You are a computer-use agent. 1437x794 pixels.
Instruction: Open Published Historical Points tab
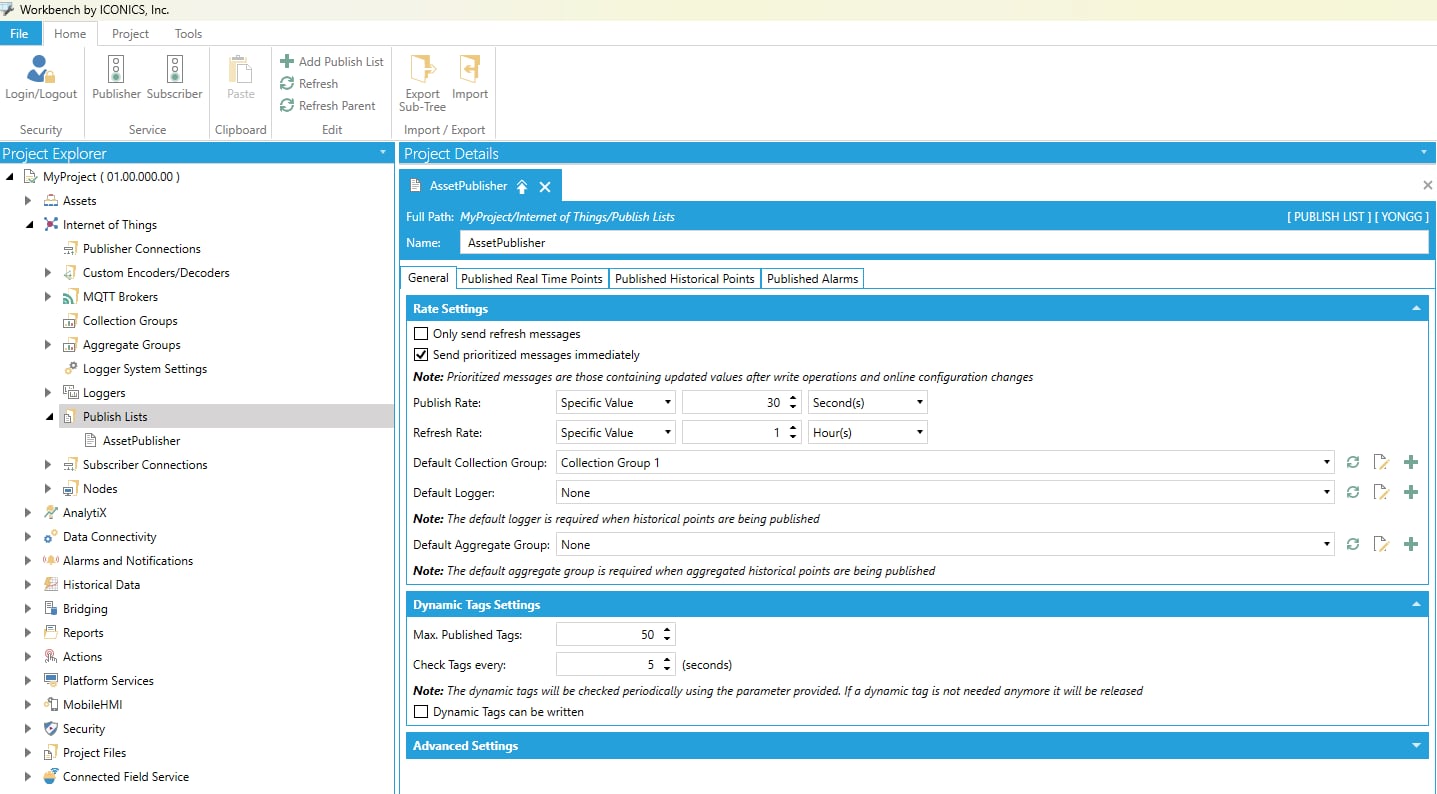pyautogui.click(x=684, y=278)
